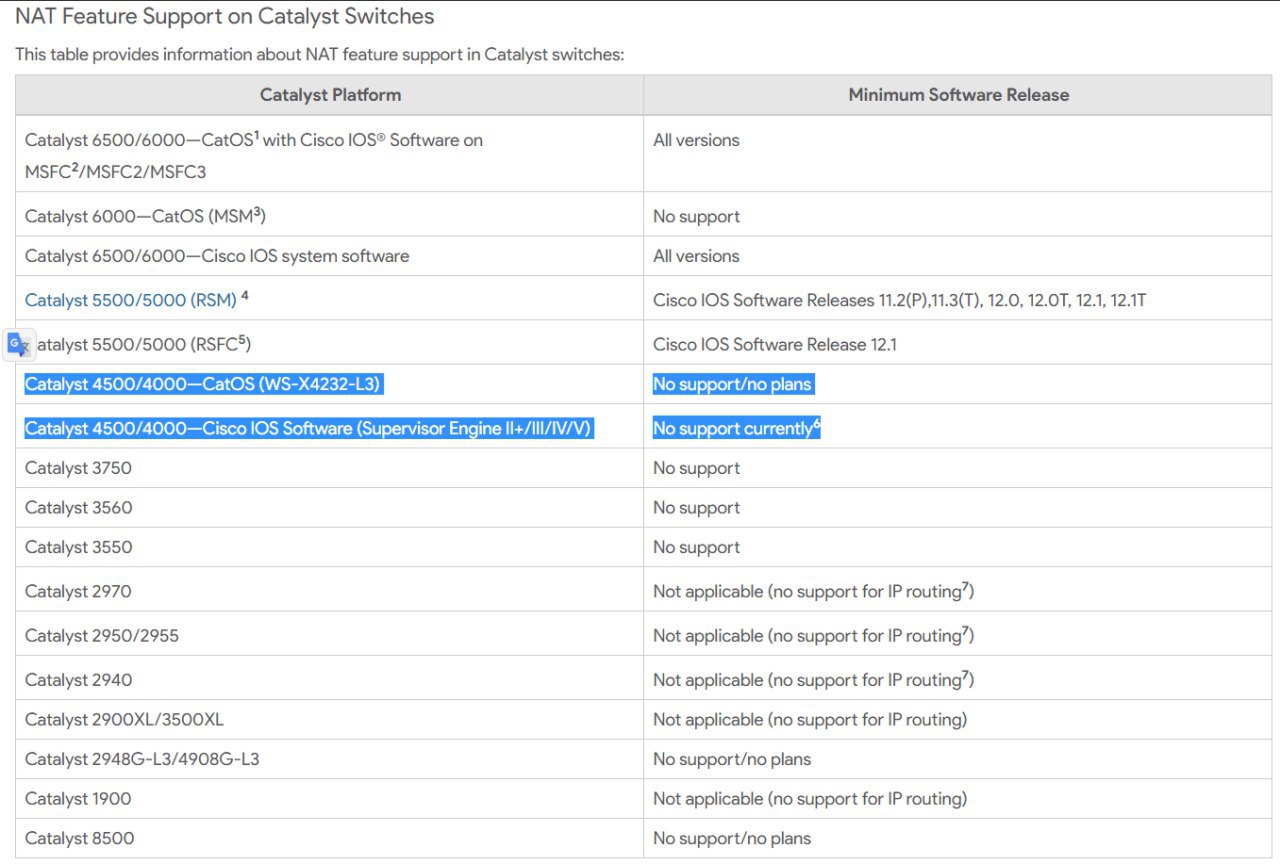Click "No support/no plans" in the Catalyst 8500 row
This screenshot has height=864, width=1280.
pyautogui.click(x=732, y=839)
